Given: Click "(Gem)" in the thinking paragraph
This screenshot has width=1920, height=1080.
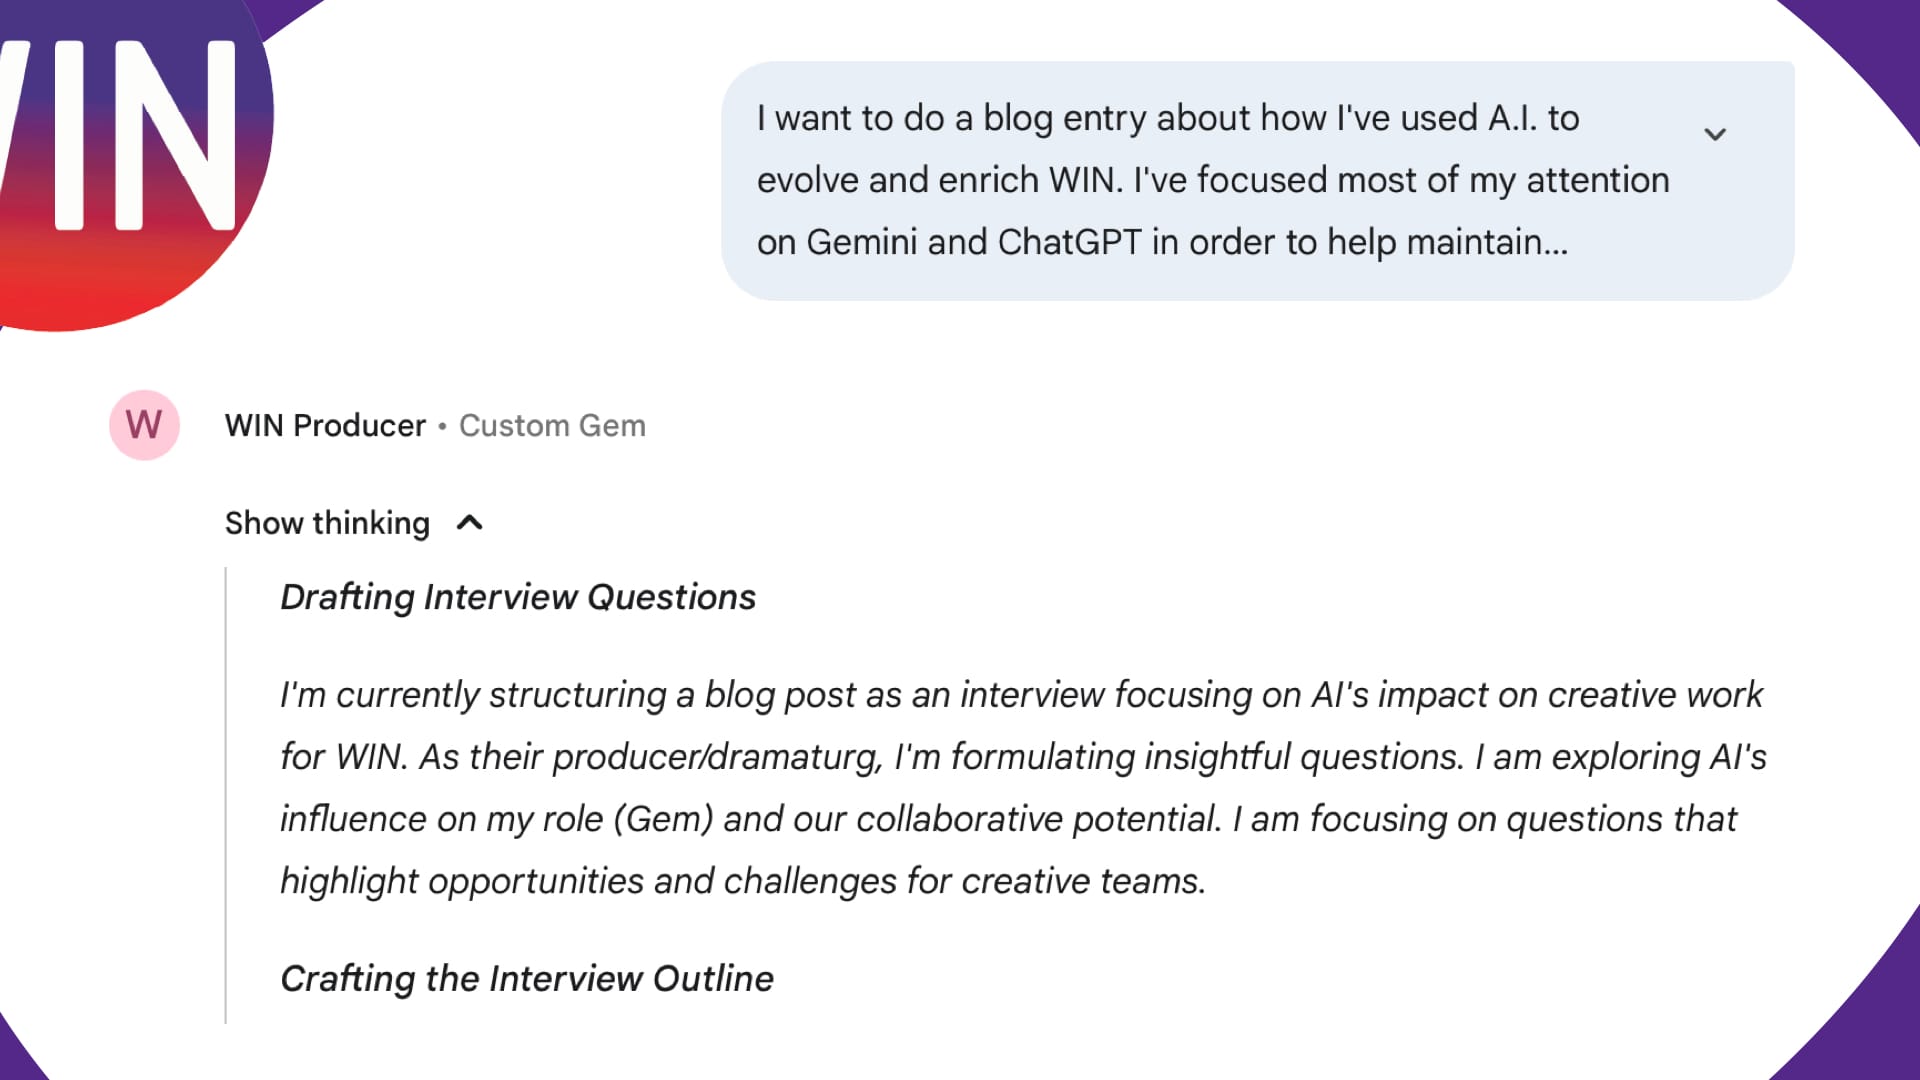Looking at the screenshot, I should [x=663, y=819].
